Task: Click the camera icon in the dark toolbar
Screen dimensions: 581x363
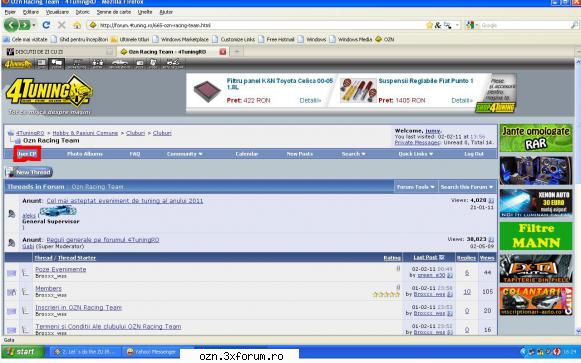Action: pyautogui.click(x=140, y=64)
